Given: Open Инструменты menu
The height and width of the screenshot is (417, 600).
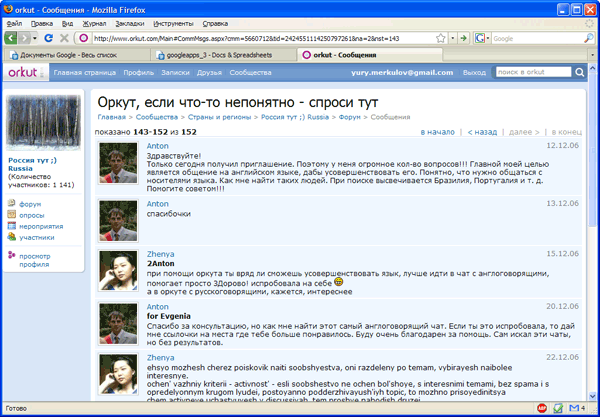Looking at the screenshot, I should tap(173, 24).
